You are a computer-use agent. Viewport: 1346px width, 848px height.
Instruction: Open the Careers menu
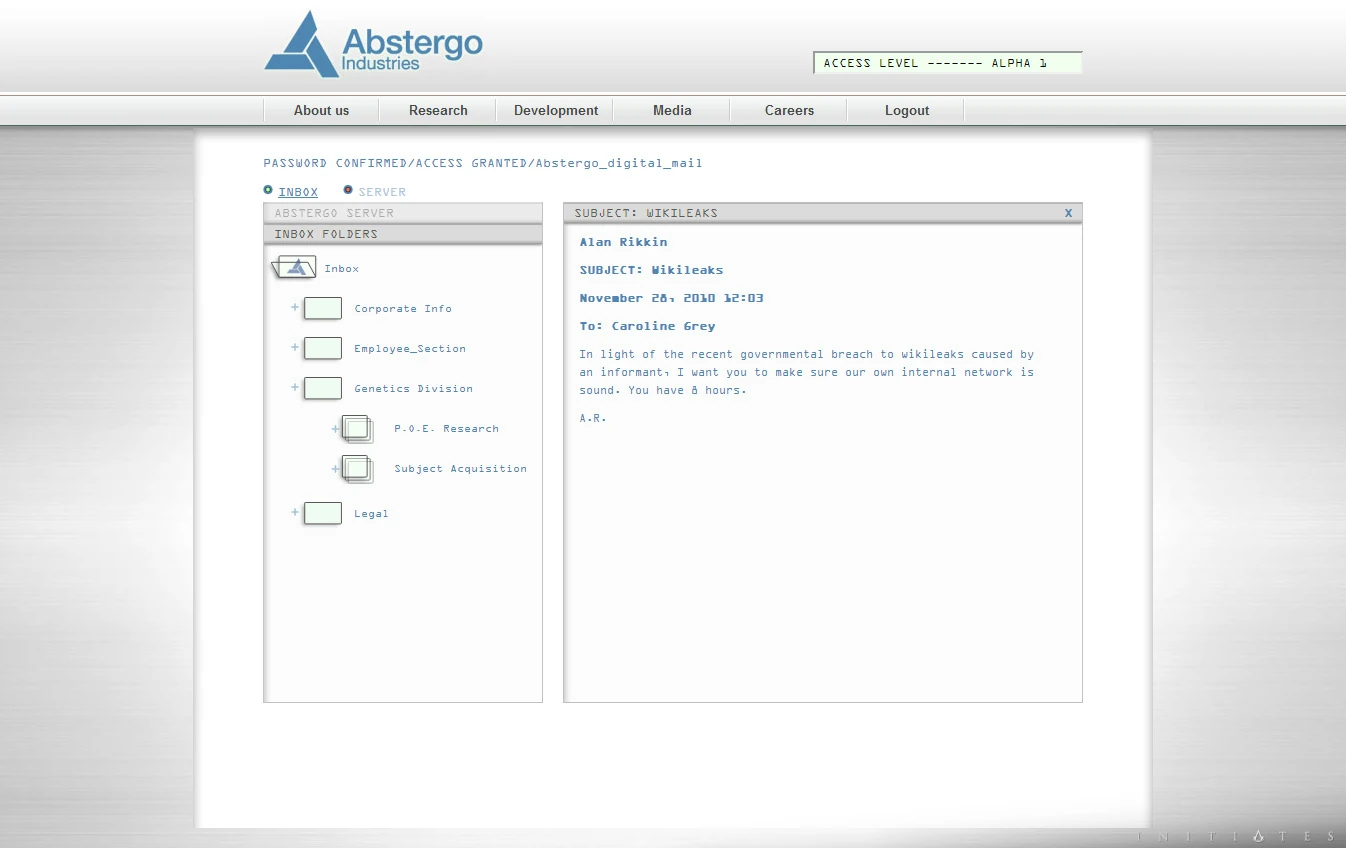789,110
